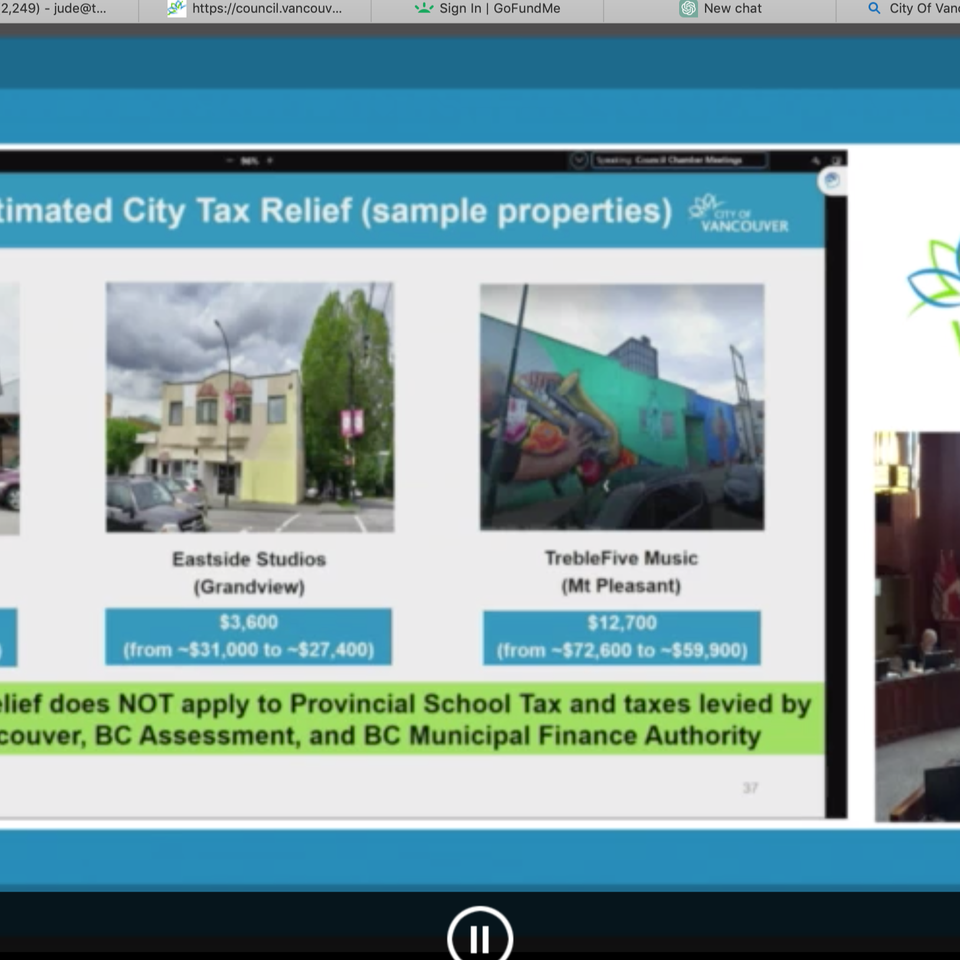Switch to the council.vancouver browser tab
The height and width of the screenshot is (960, 960).
click(255, 9)
